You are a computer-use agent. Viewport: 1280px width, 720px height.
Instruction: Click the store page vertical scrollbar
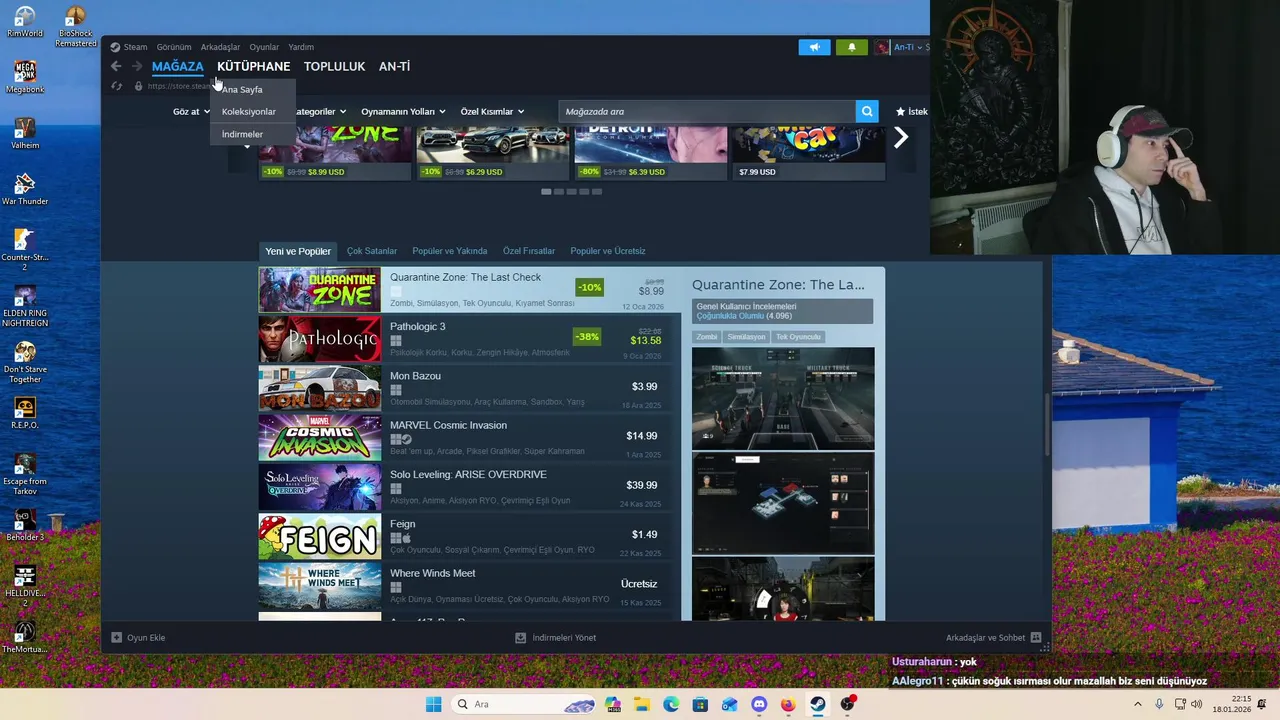tap(1047, 425)
